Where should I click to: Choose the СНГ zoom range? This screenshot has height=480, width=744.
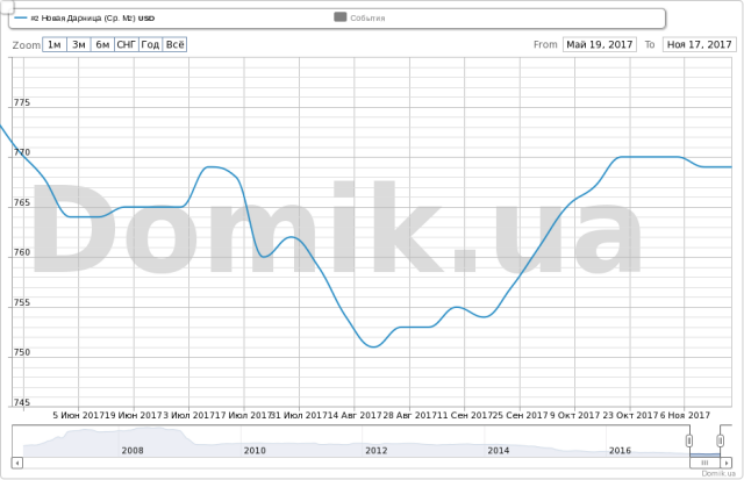pyautogui.click(x=126, y=45)
